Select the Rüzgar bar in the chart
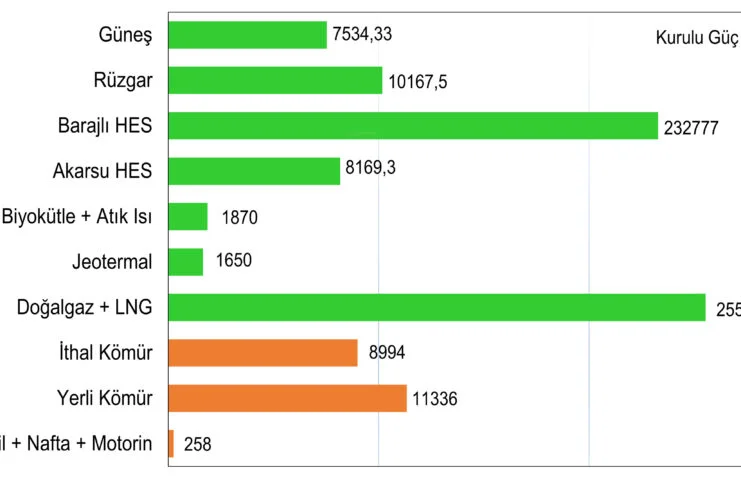This screenshot has height=486, width=741. (275, 80)
